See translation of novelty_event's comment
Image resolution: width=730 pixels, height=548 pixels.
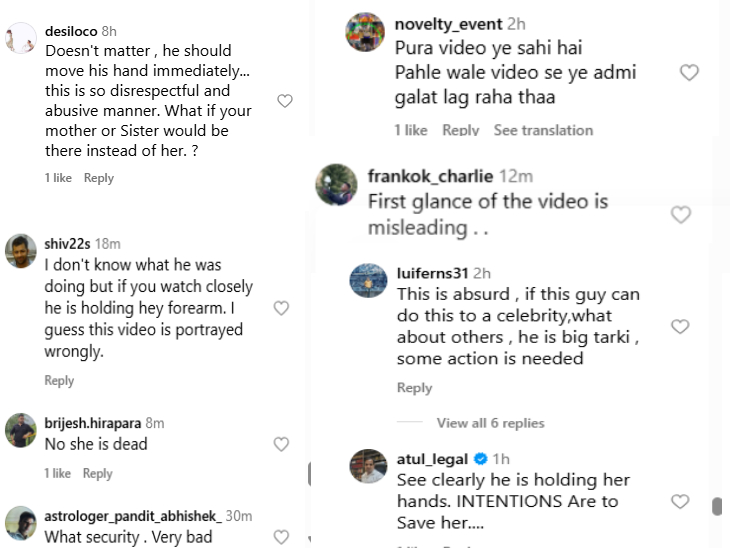pos(543,130)
